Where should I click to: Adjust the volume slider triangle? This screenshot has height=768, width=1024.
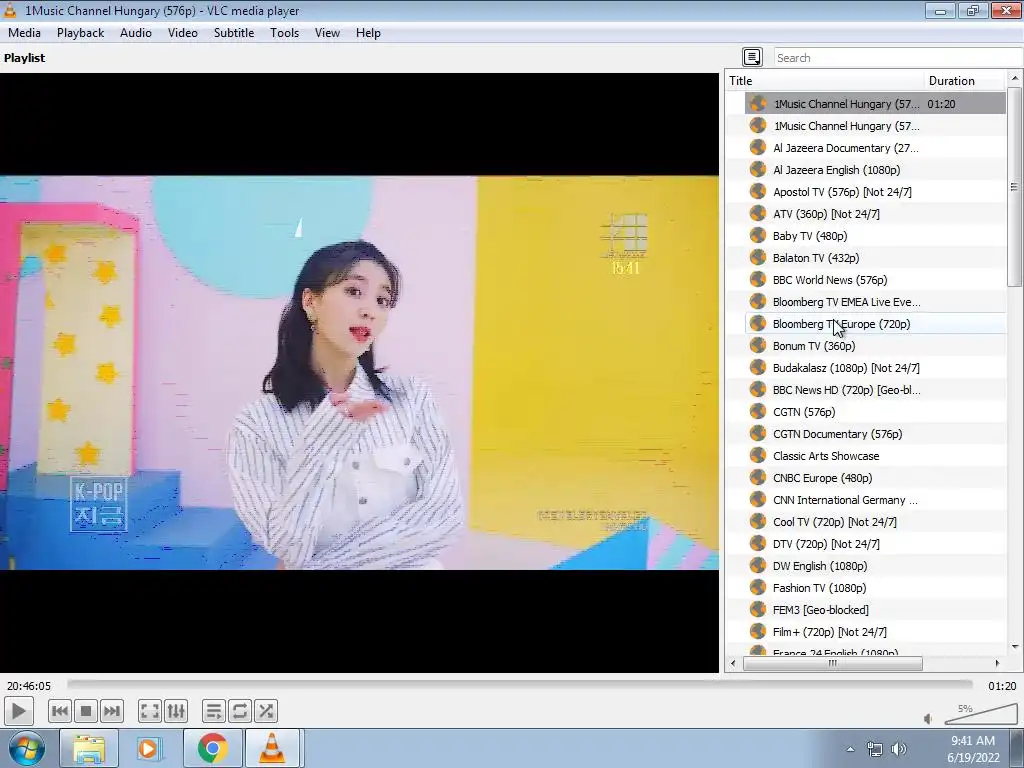click(980, 714)
